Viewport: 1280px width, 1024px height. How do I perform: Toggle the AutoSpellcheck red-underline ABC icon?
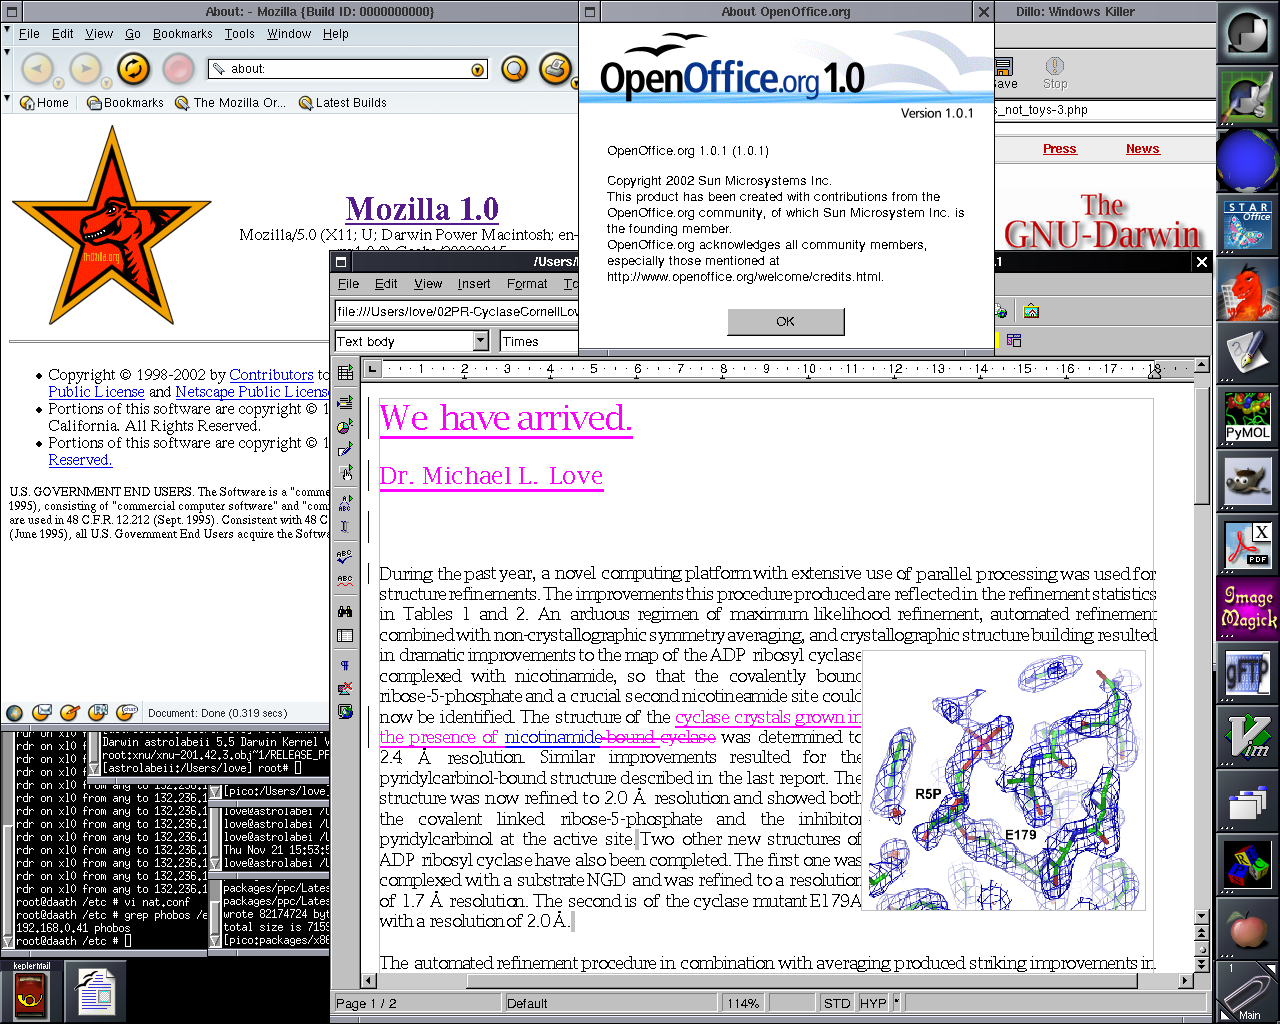click(345, 580)
